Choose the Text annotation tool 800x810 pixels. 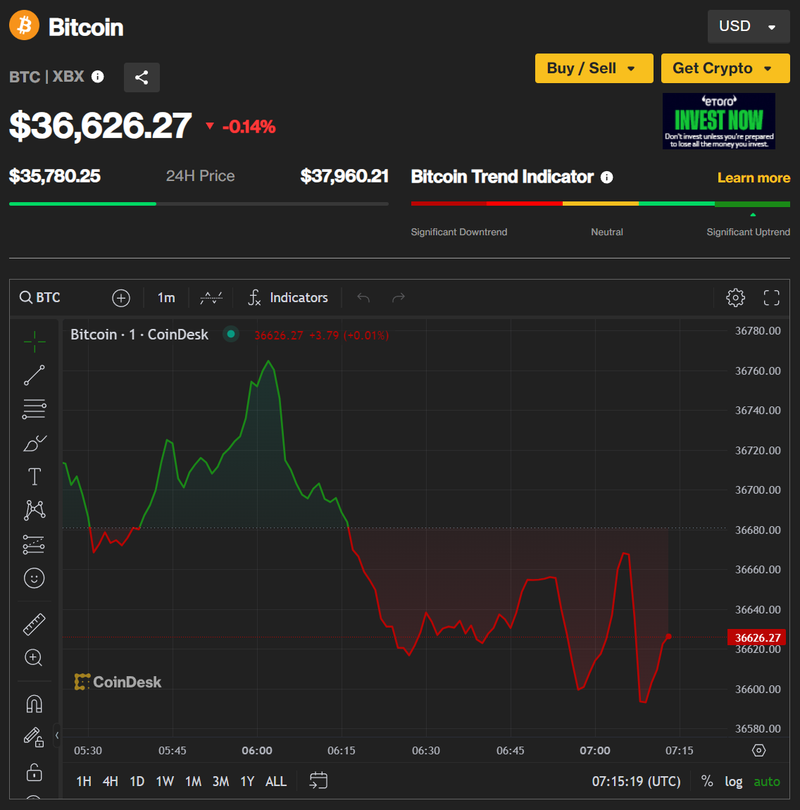click(34, 476)
